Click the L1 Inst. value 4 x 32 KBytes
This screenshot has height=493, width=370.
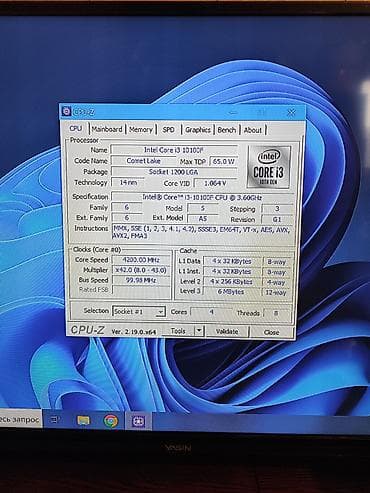click(x=231, y=271)
